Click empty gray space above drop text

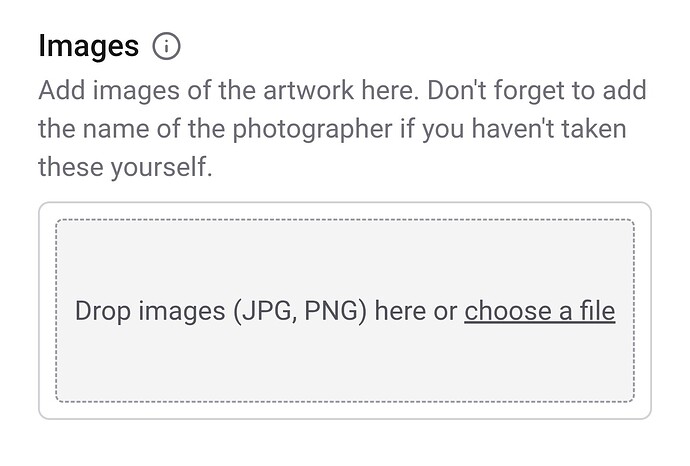345,257
